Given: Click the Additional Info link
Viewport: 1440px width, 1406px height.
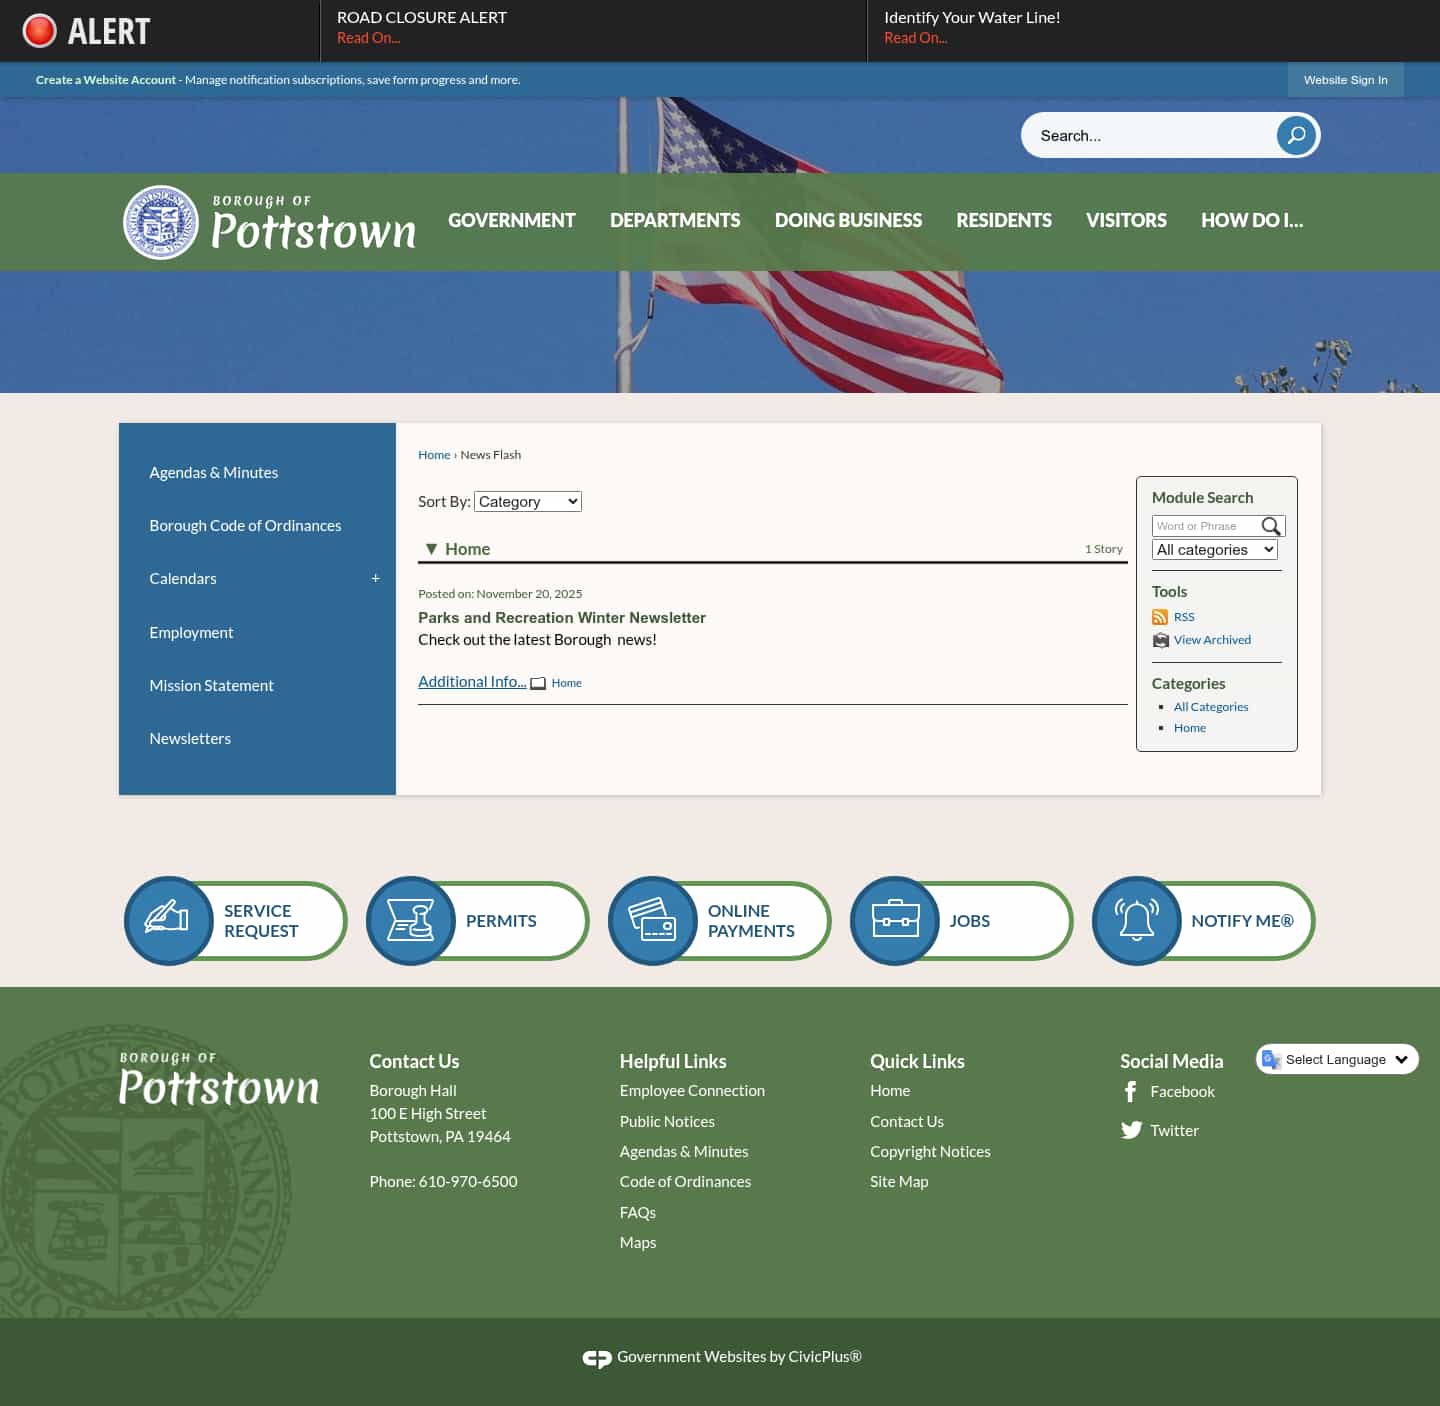Looking at the screenshot, I should [471, 681].
